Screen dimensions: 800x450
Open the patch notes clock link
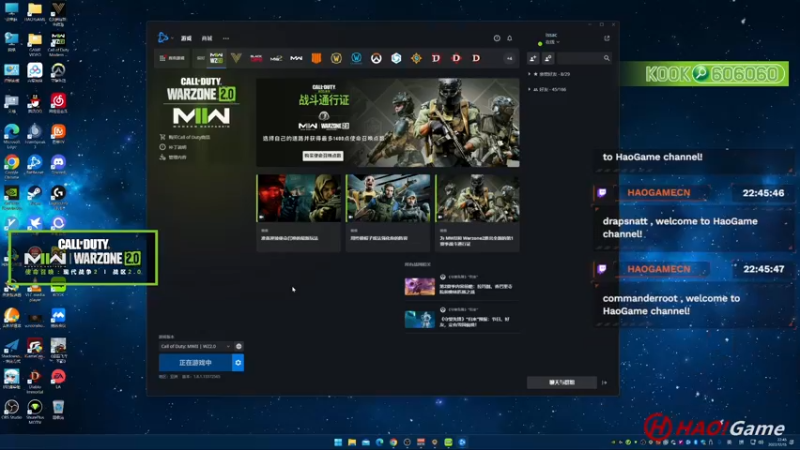173,147
